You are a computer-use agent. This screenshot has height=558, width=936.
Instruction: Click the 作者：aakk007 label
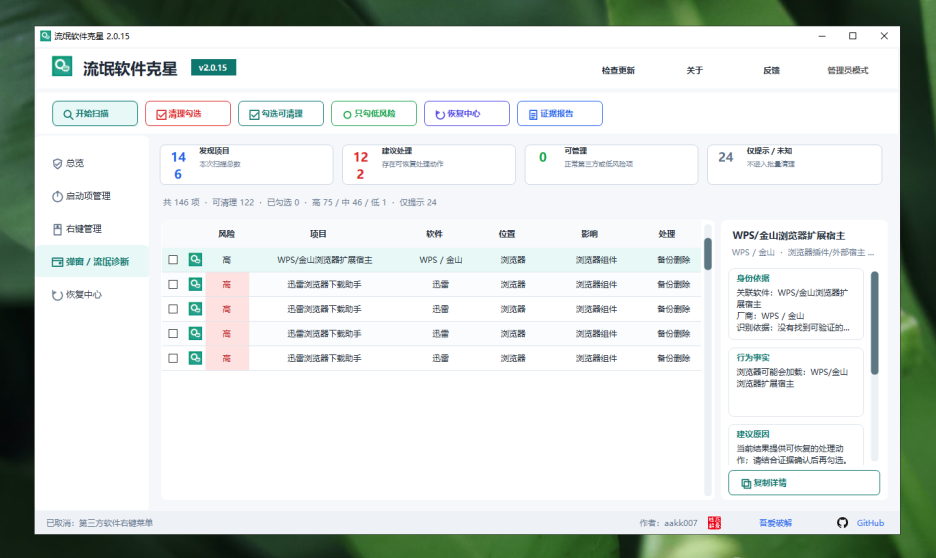coord(668,523)
